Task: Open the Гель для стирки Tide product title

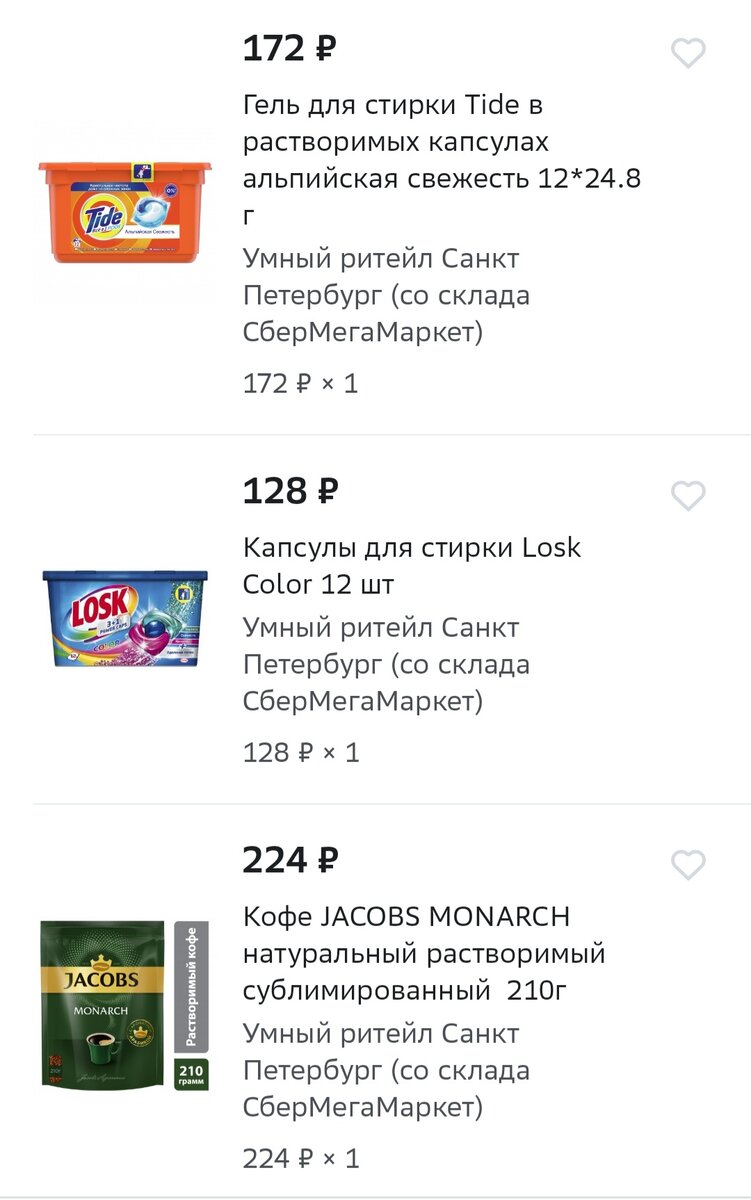Action: [x=442, y=161]
